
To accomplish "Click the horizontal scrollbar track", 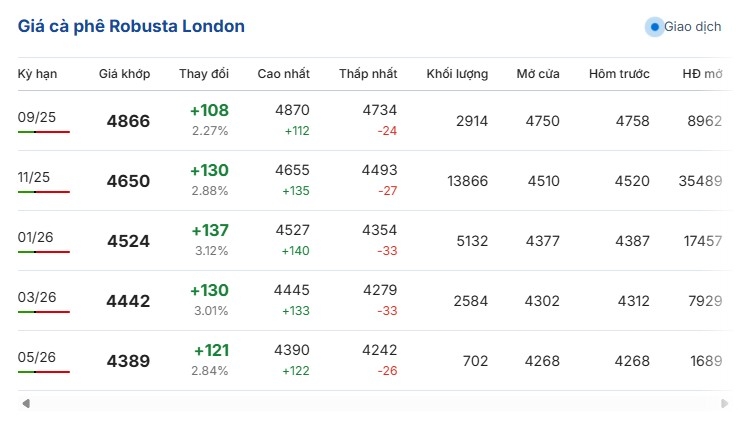I will pos(375,403).
